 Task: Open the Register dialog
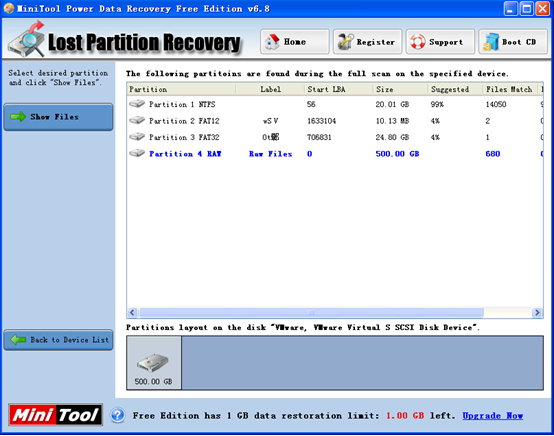coord(367,42)
